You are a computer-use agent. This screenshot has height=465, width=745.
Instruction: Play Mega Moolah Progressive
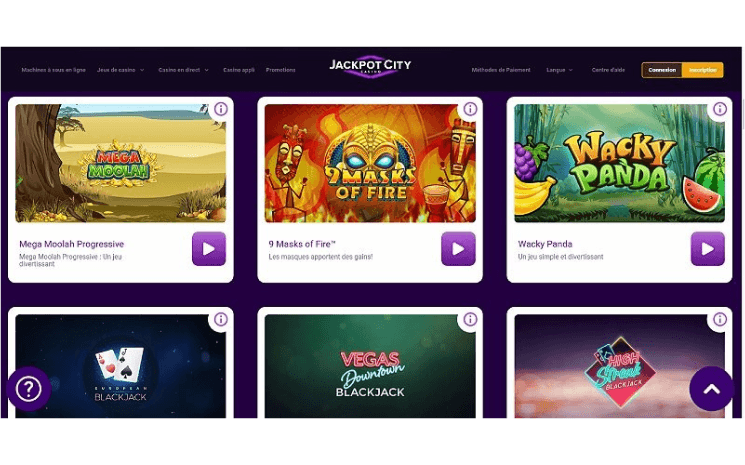pos(209,248)
